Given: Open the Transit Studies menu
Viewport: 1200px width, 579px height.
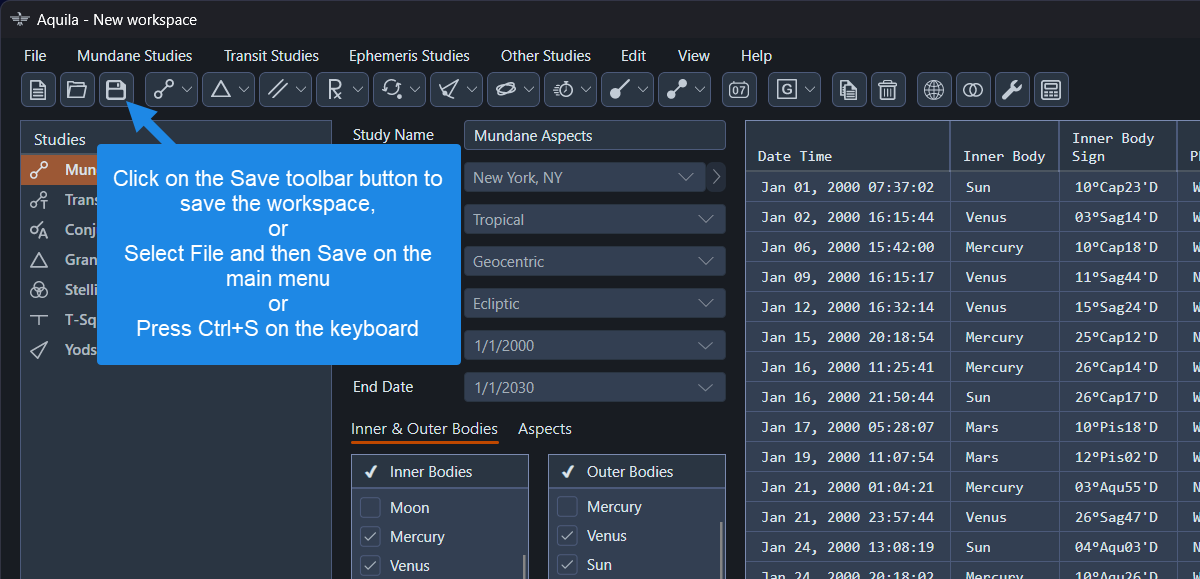Looking at the screenshot, I should pyautogui.click(x=271, y=56).
